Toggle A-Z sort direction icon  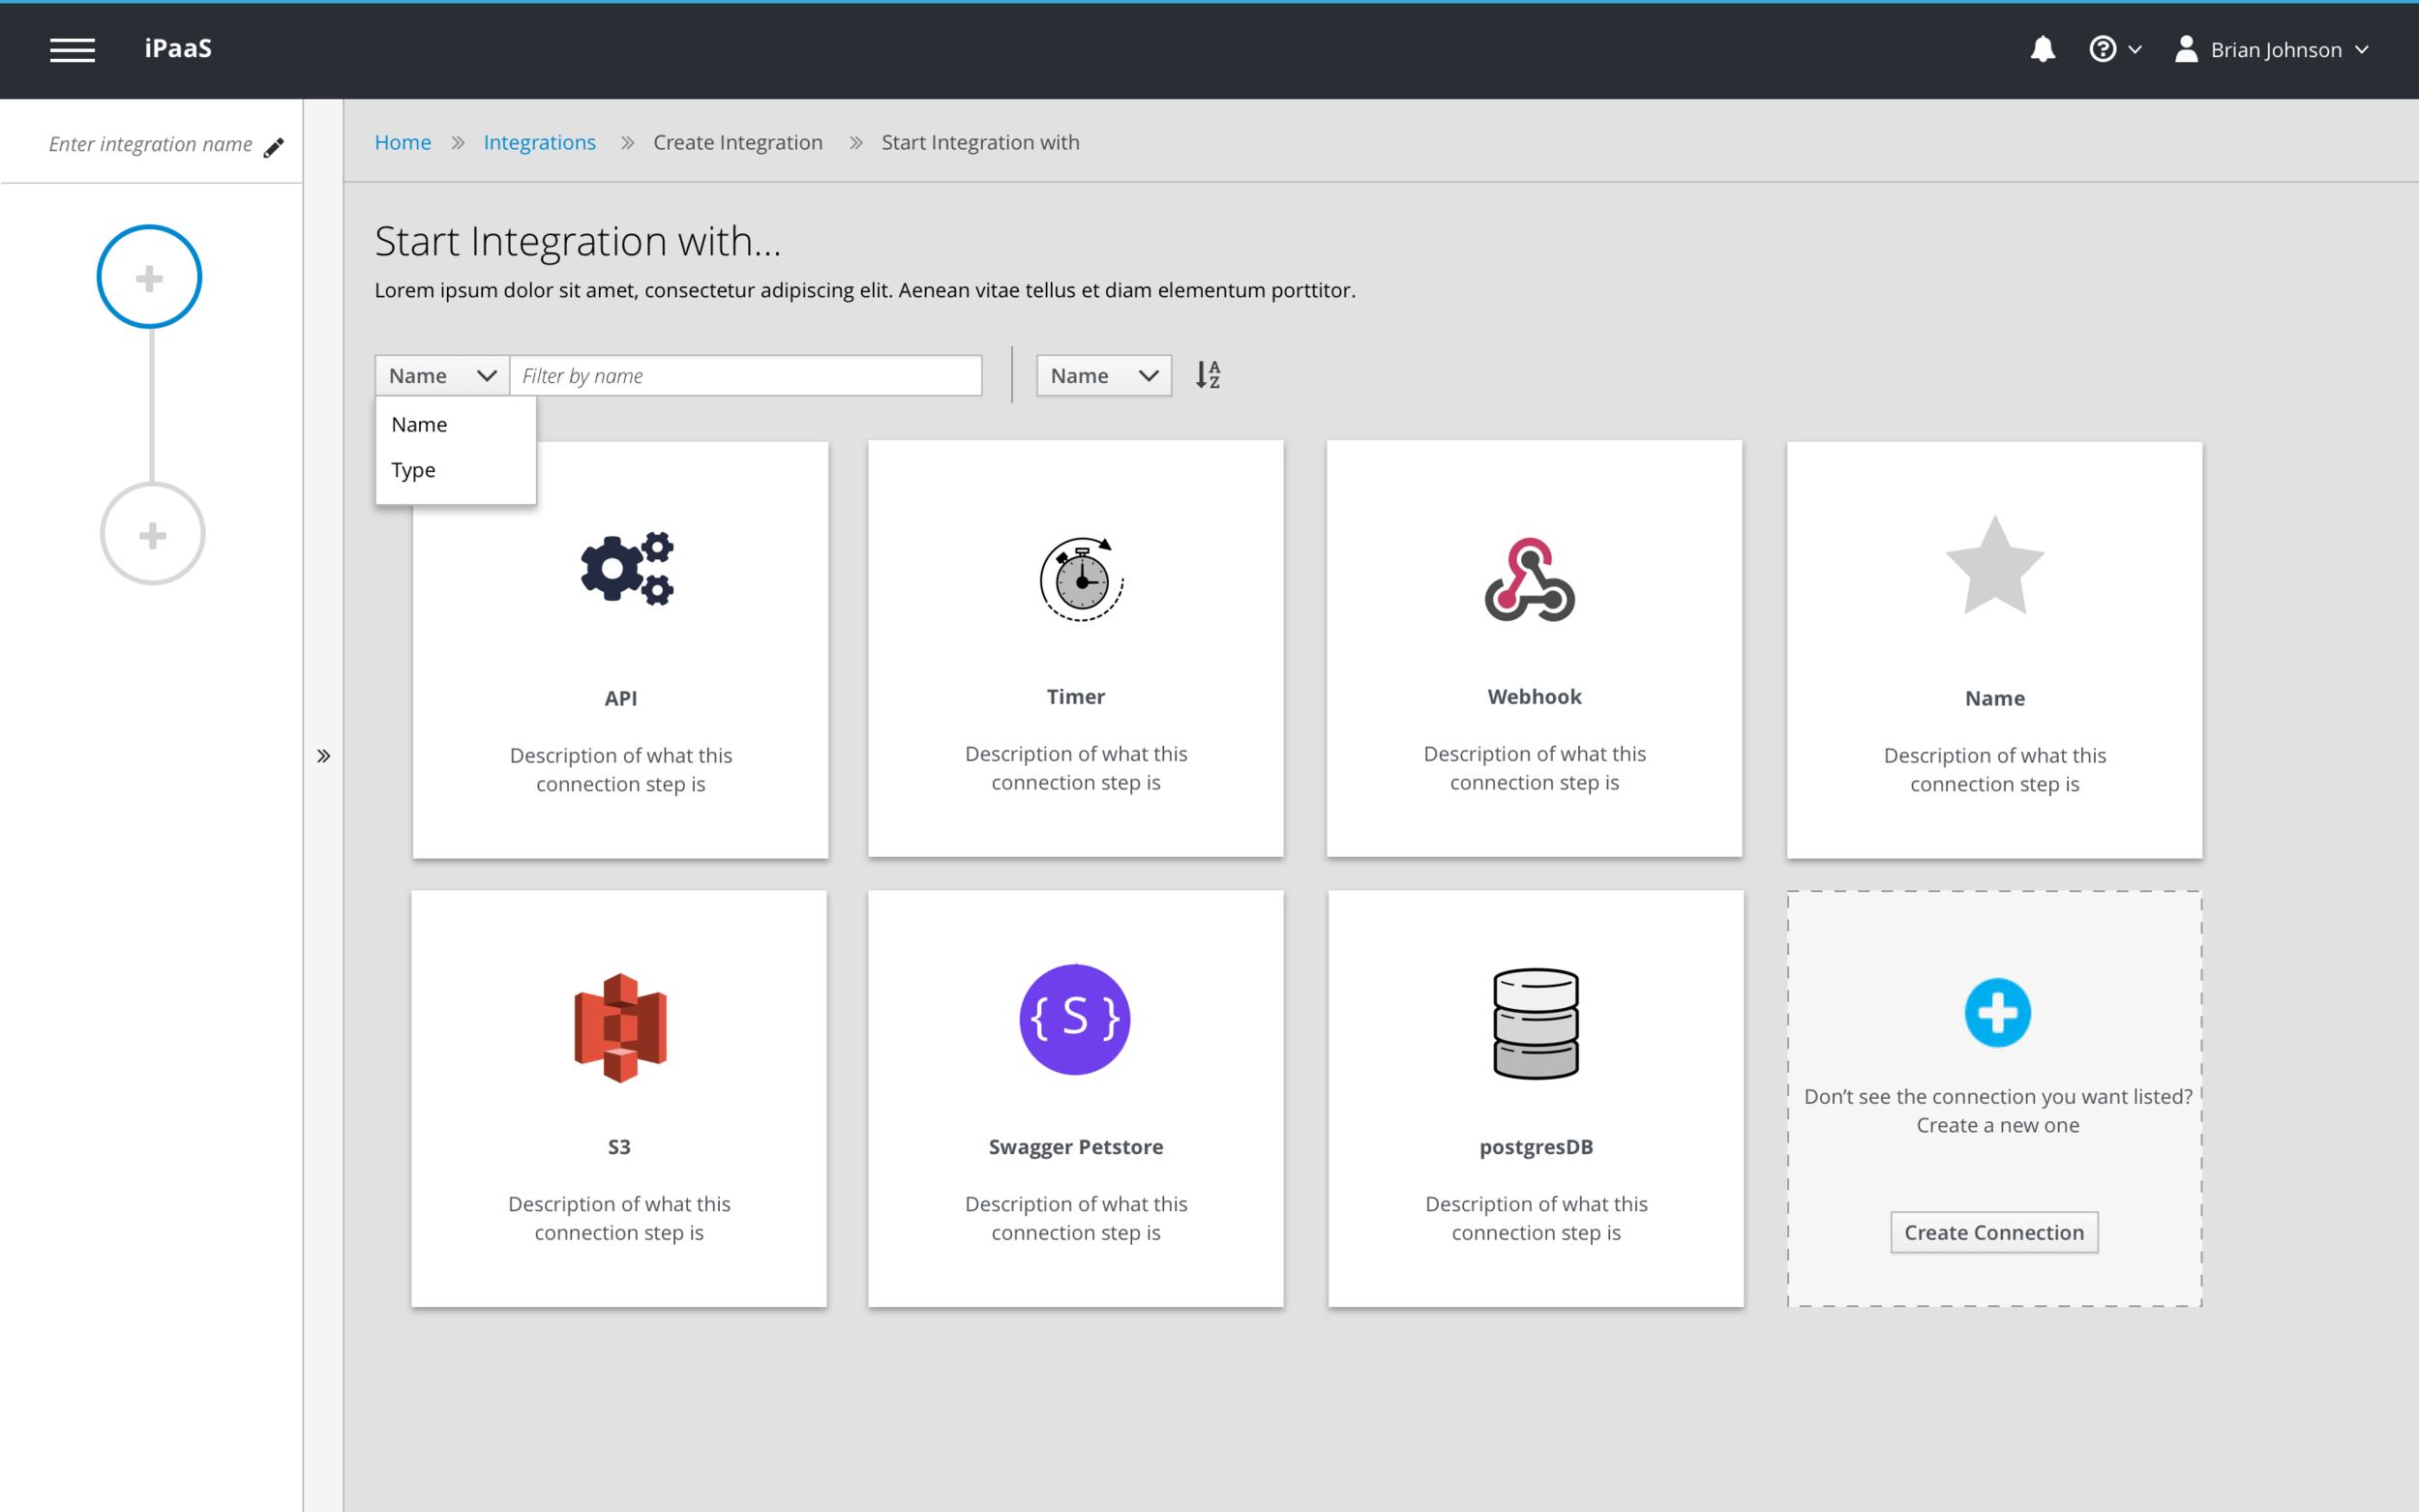click(1208, 375)
